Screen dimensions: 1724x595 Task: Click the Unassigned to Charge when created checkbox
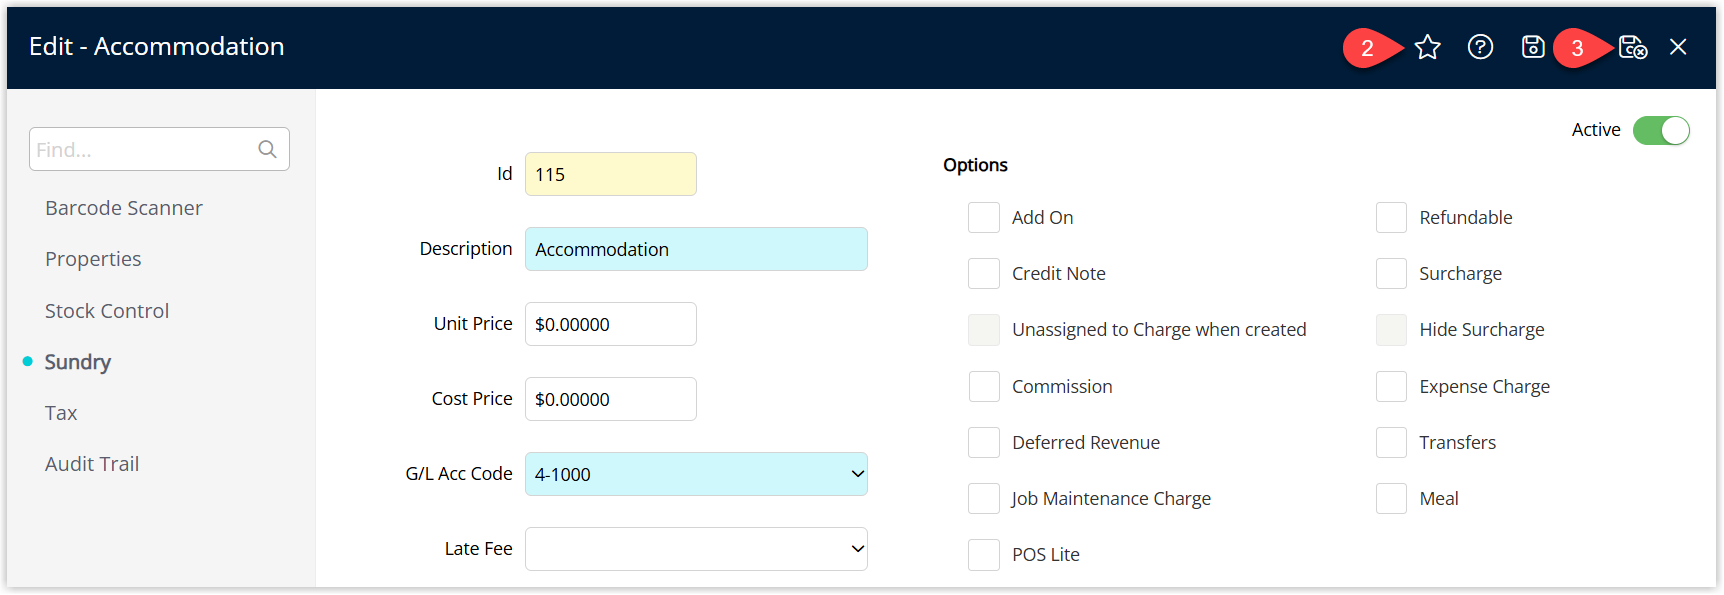point(984,329)
